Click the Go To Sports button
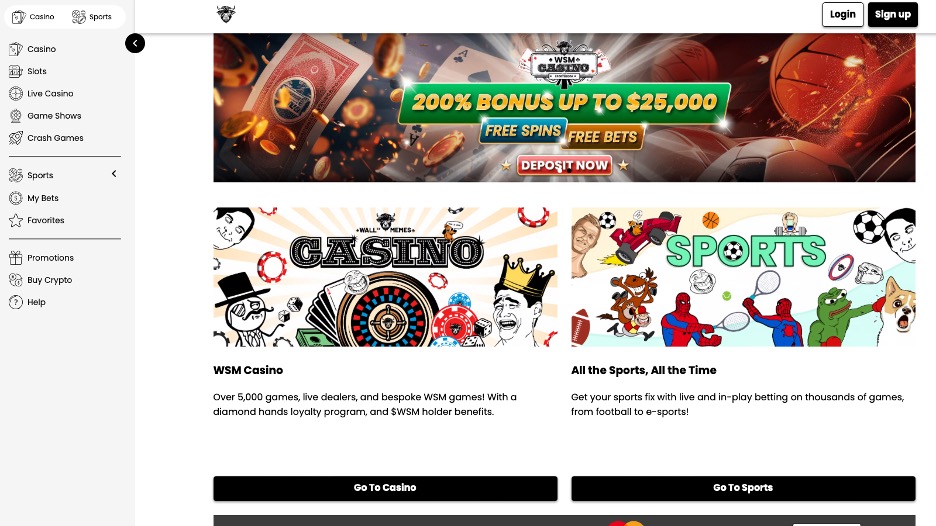This screenshot has width=936, height=526. pyautogui.click(x=743, y=488)
